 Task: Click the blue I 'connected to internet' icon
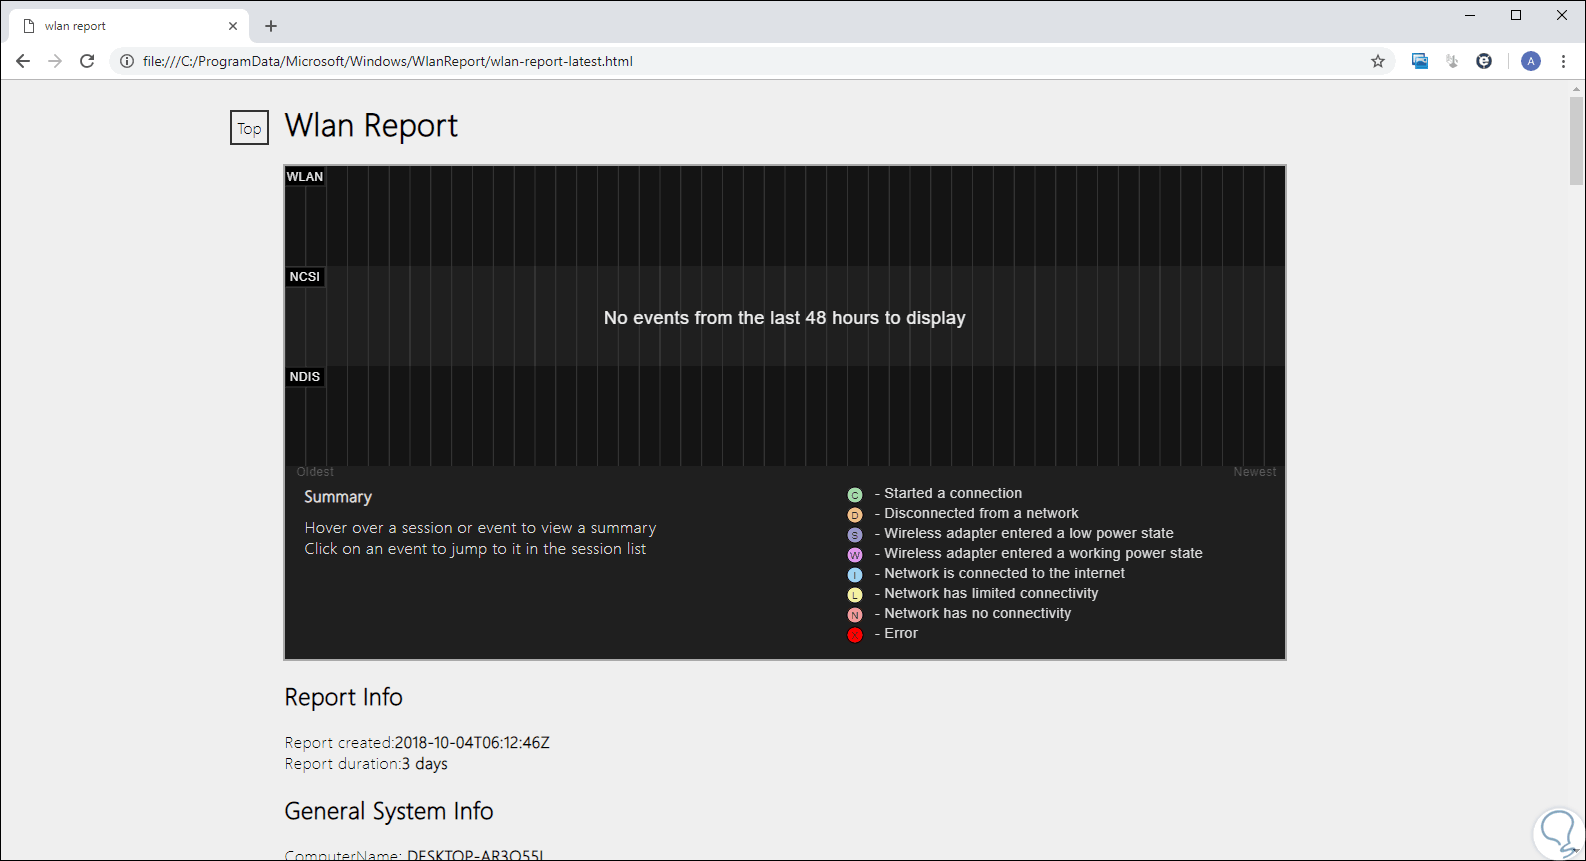855,575
